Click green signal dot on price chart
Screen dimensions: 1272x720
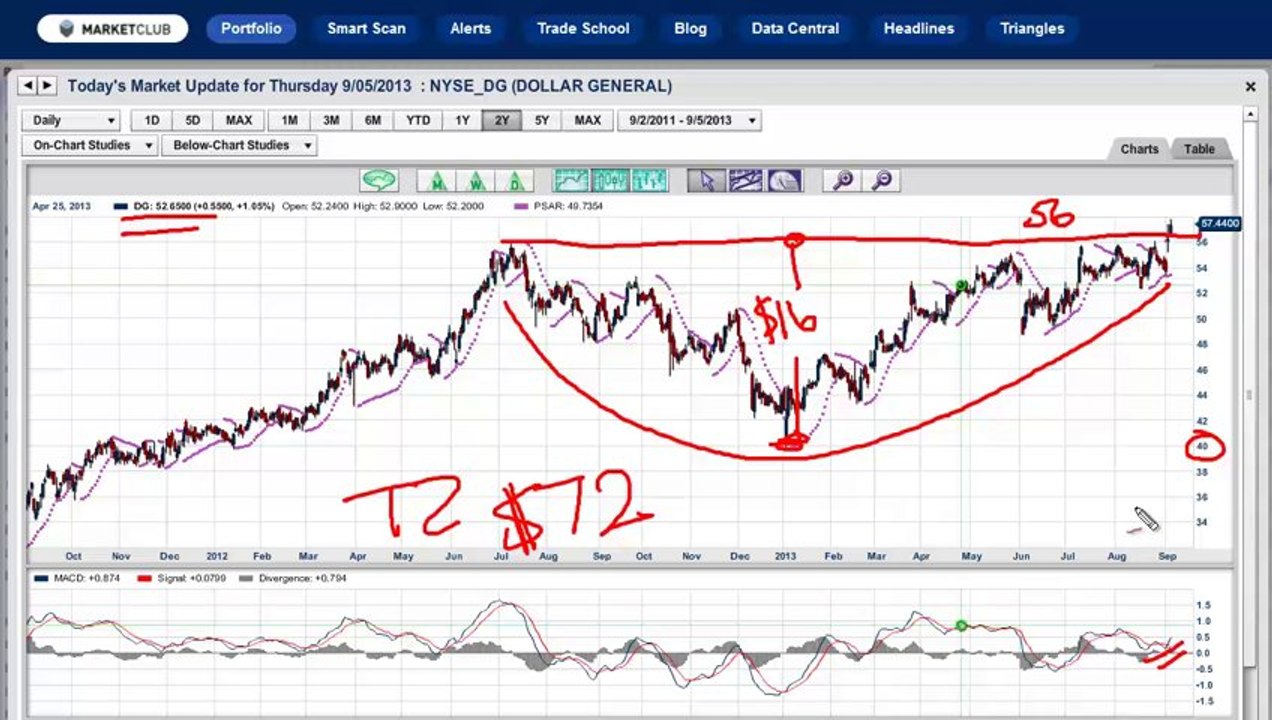point(961,286)
